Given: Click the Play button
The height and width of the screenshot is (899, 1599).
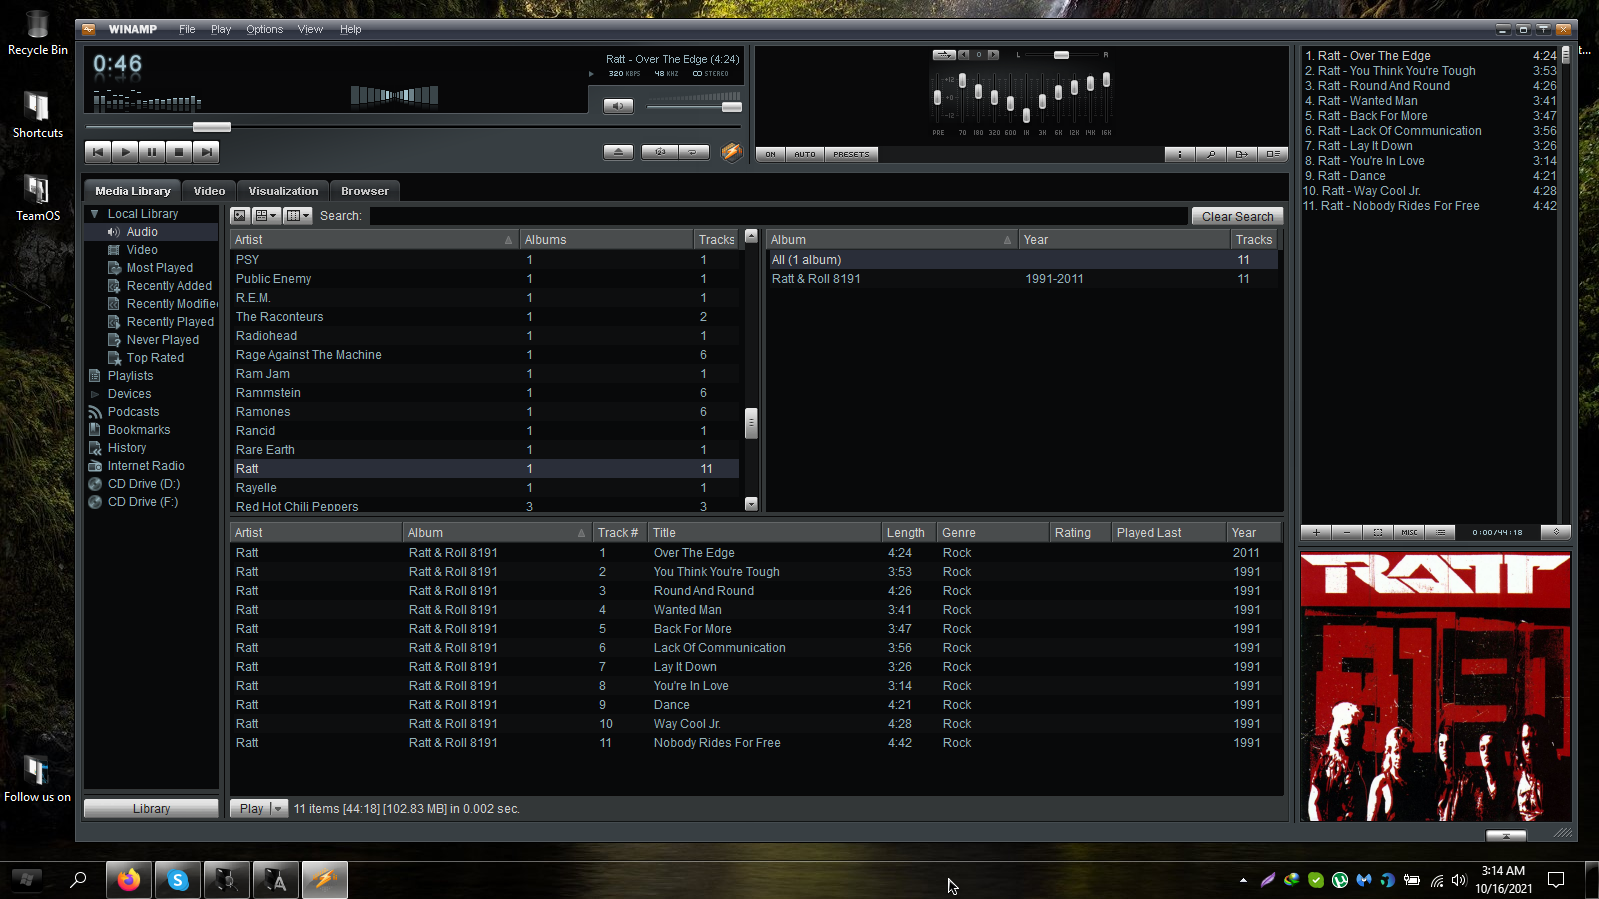Looking at the screenshot, I should click(125, 152).
